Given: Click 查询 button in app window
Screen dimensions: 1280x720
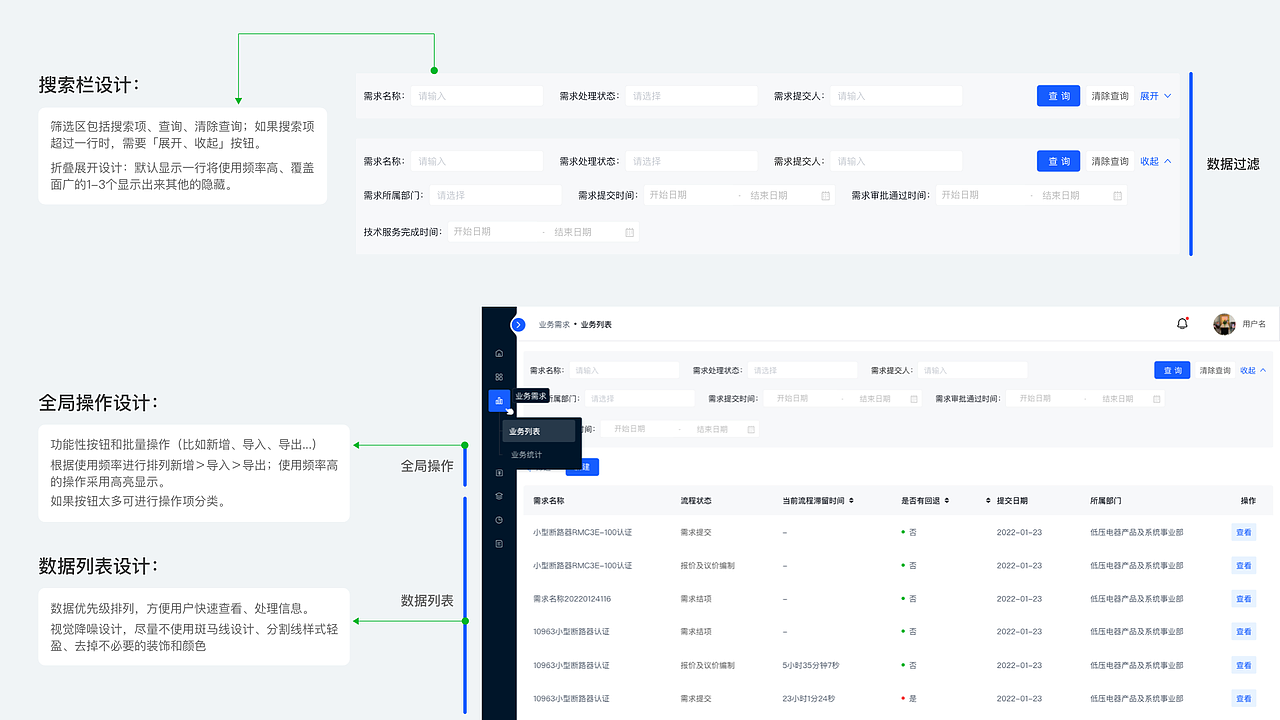Looking at the screenshot, I should [x=1172, y=371].
